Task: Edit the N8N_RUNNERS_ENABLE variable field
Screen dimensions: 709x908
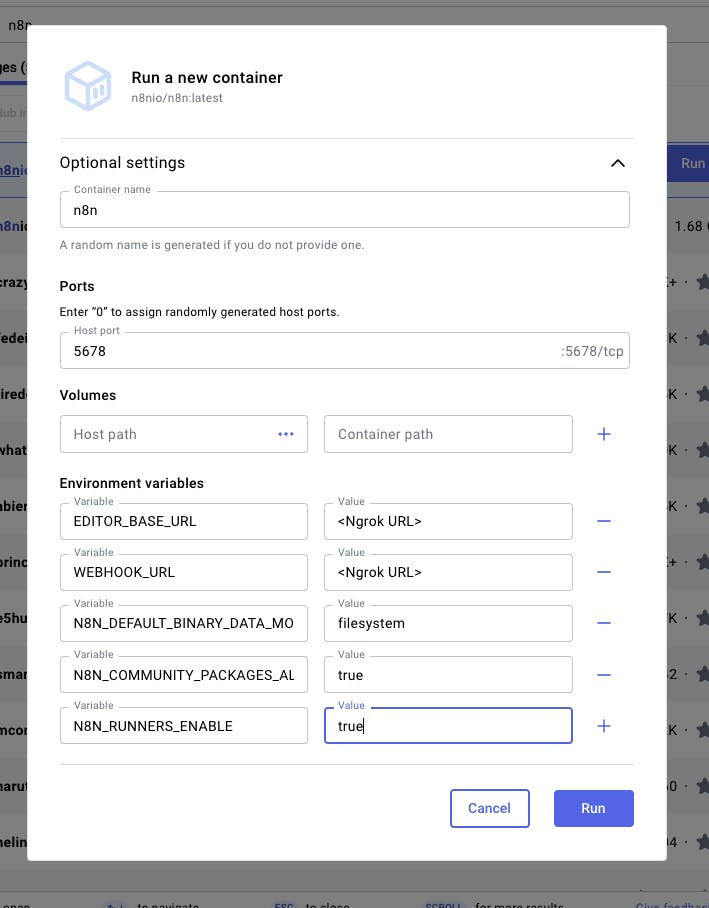Action: point(184,726)
